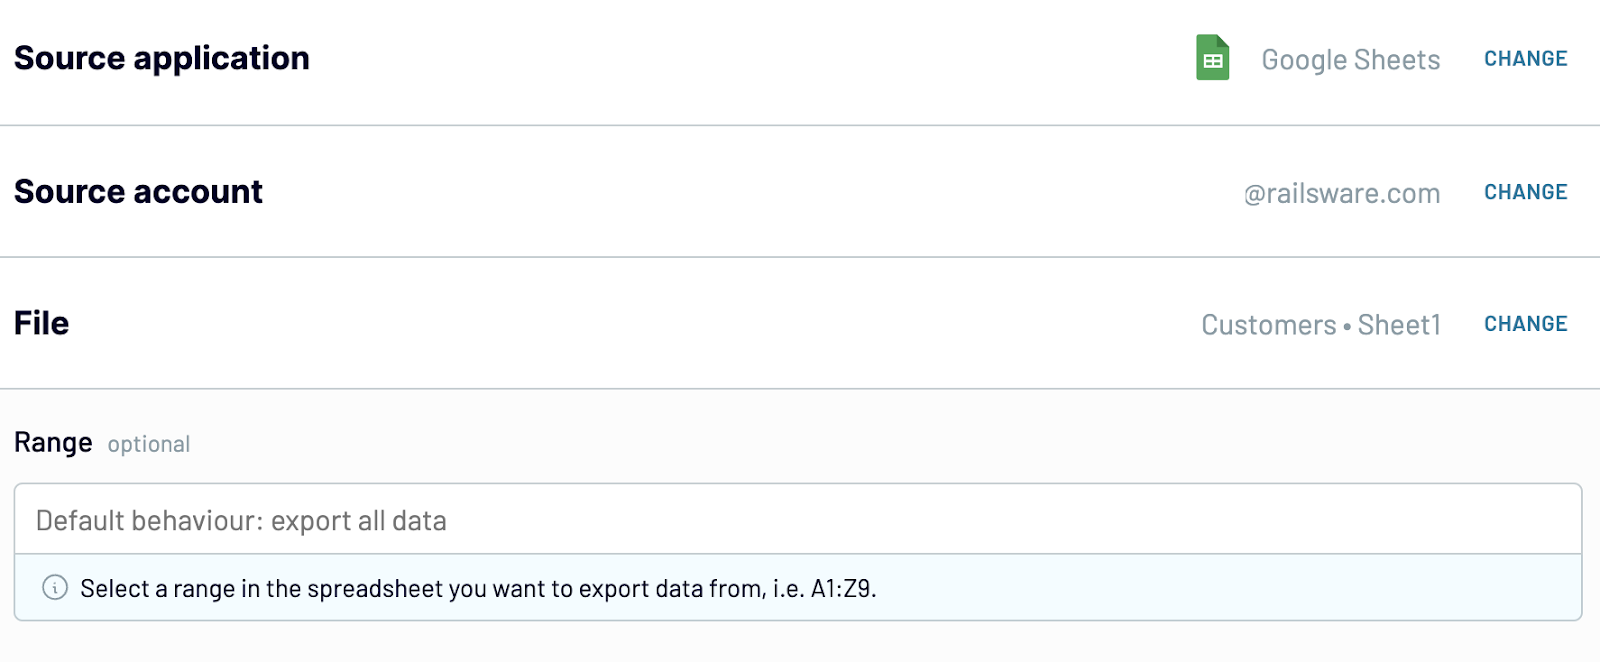Screen dimensions: 1600x662
Task: Click the "Customers • Sheet1" file label
Action: coord(1320,325)
